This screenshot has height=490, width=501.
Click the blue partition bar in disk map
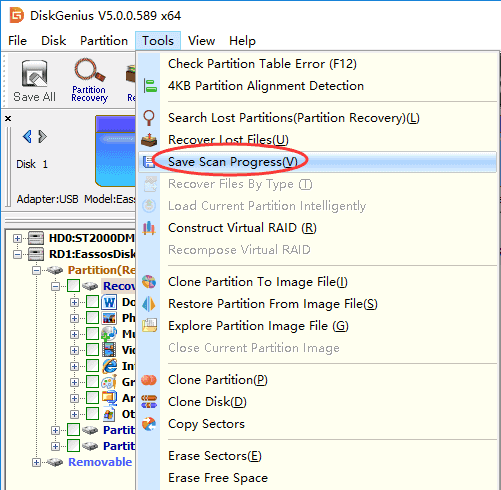coord(115,151)
